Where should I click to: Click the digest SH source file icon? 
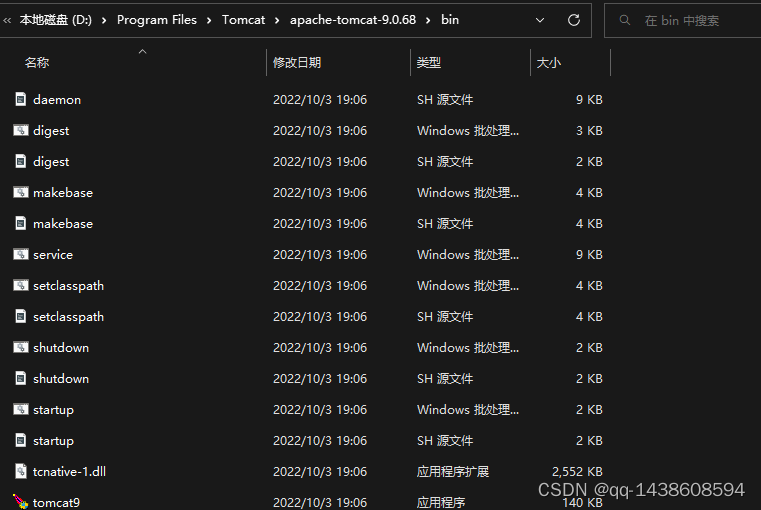[20, 162]
